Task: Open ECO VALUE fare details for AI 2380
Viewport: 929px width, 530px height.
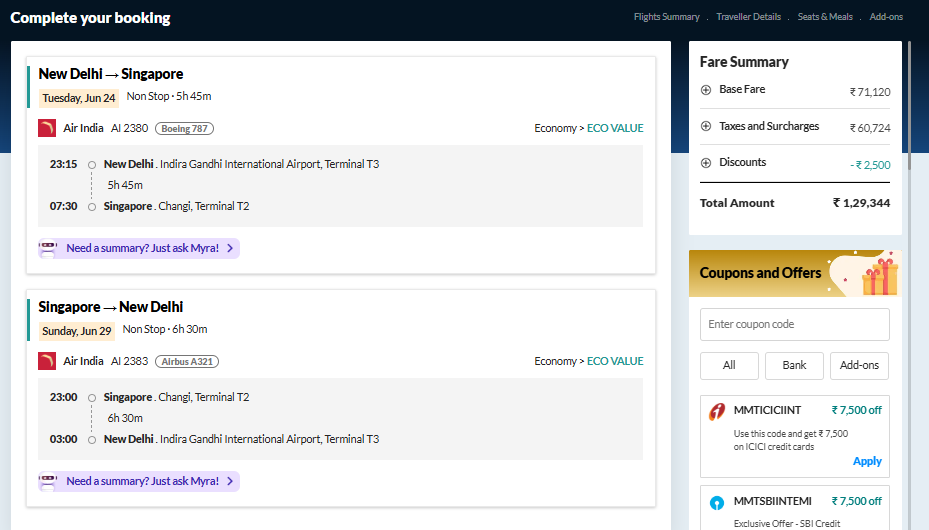Action: click(615, 128)
